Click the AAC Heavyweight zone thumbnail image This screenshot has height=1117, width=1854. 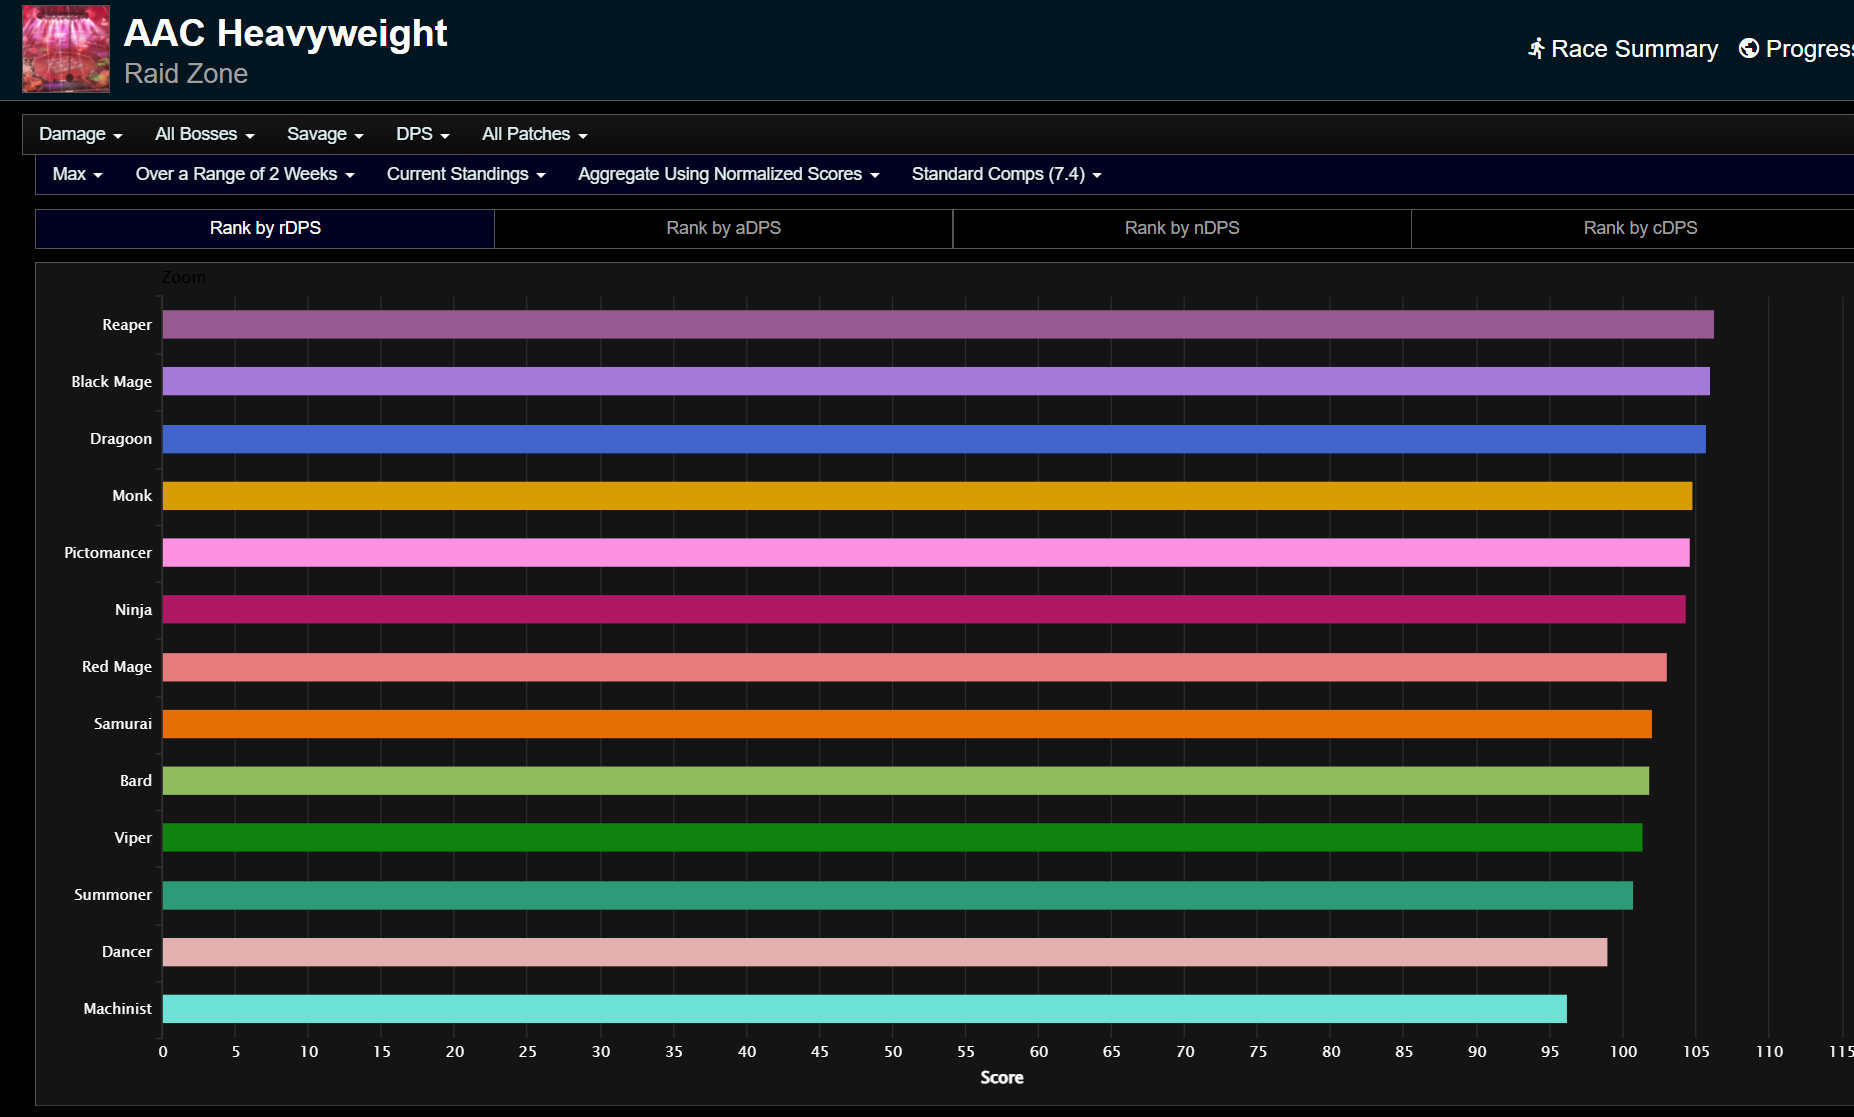(x=66, y=49)
